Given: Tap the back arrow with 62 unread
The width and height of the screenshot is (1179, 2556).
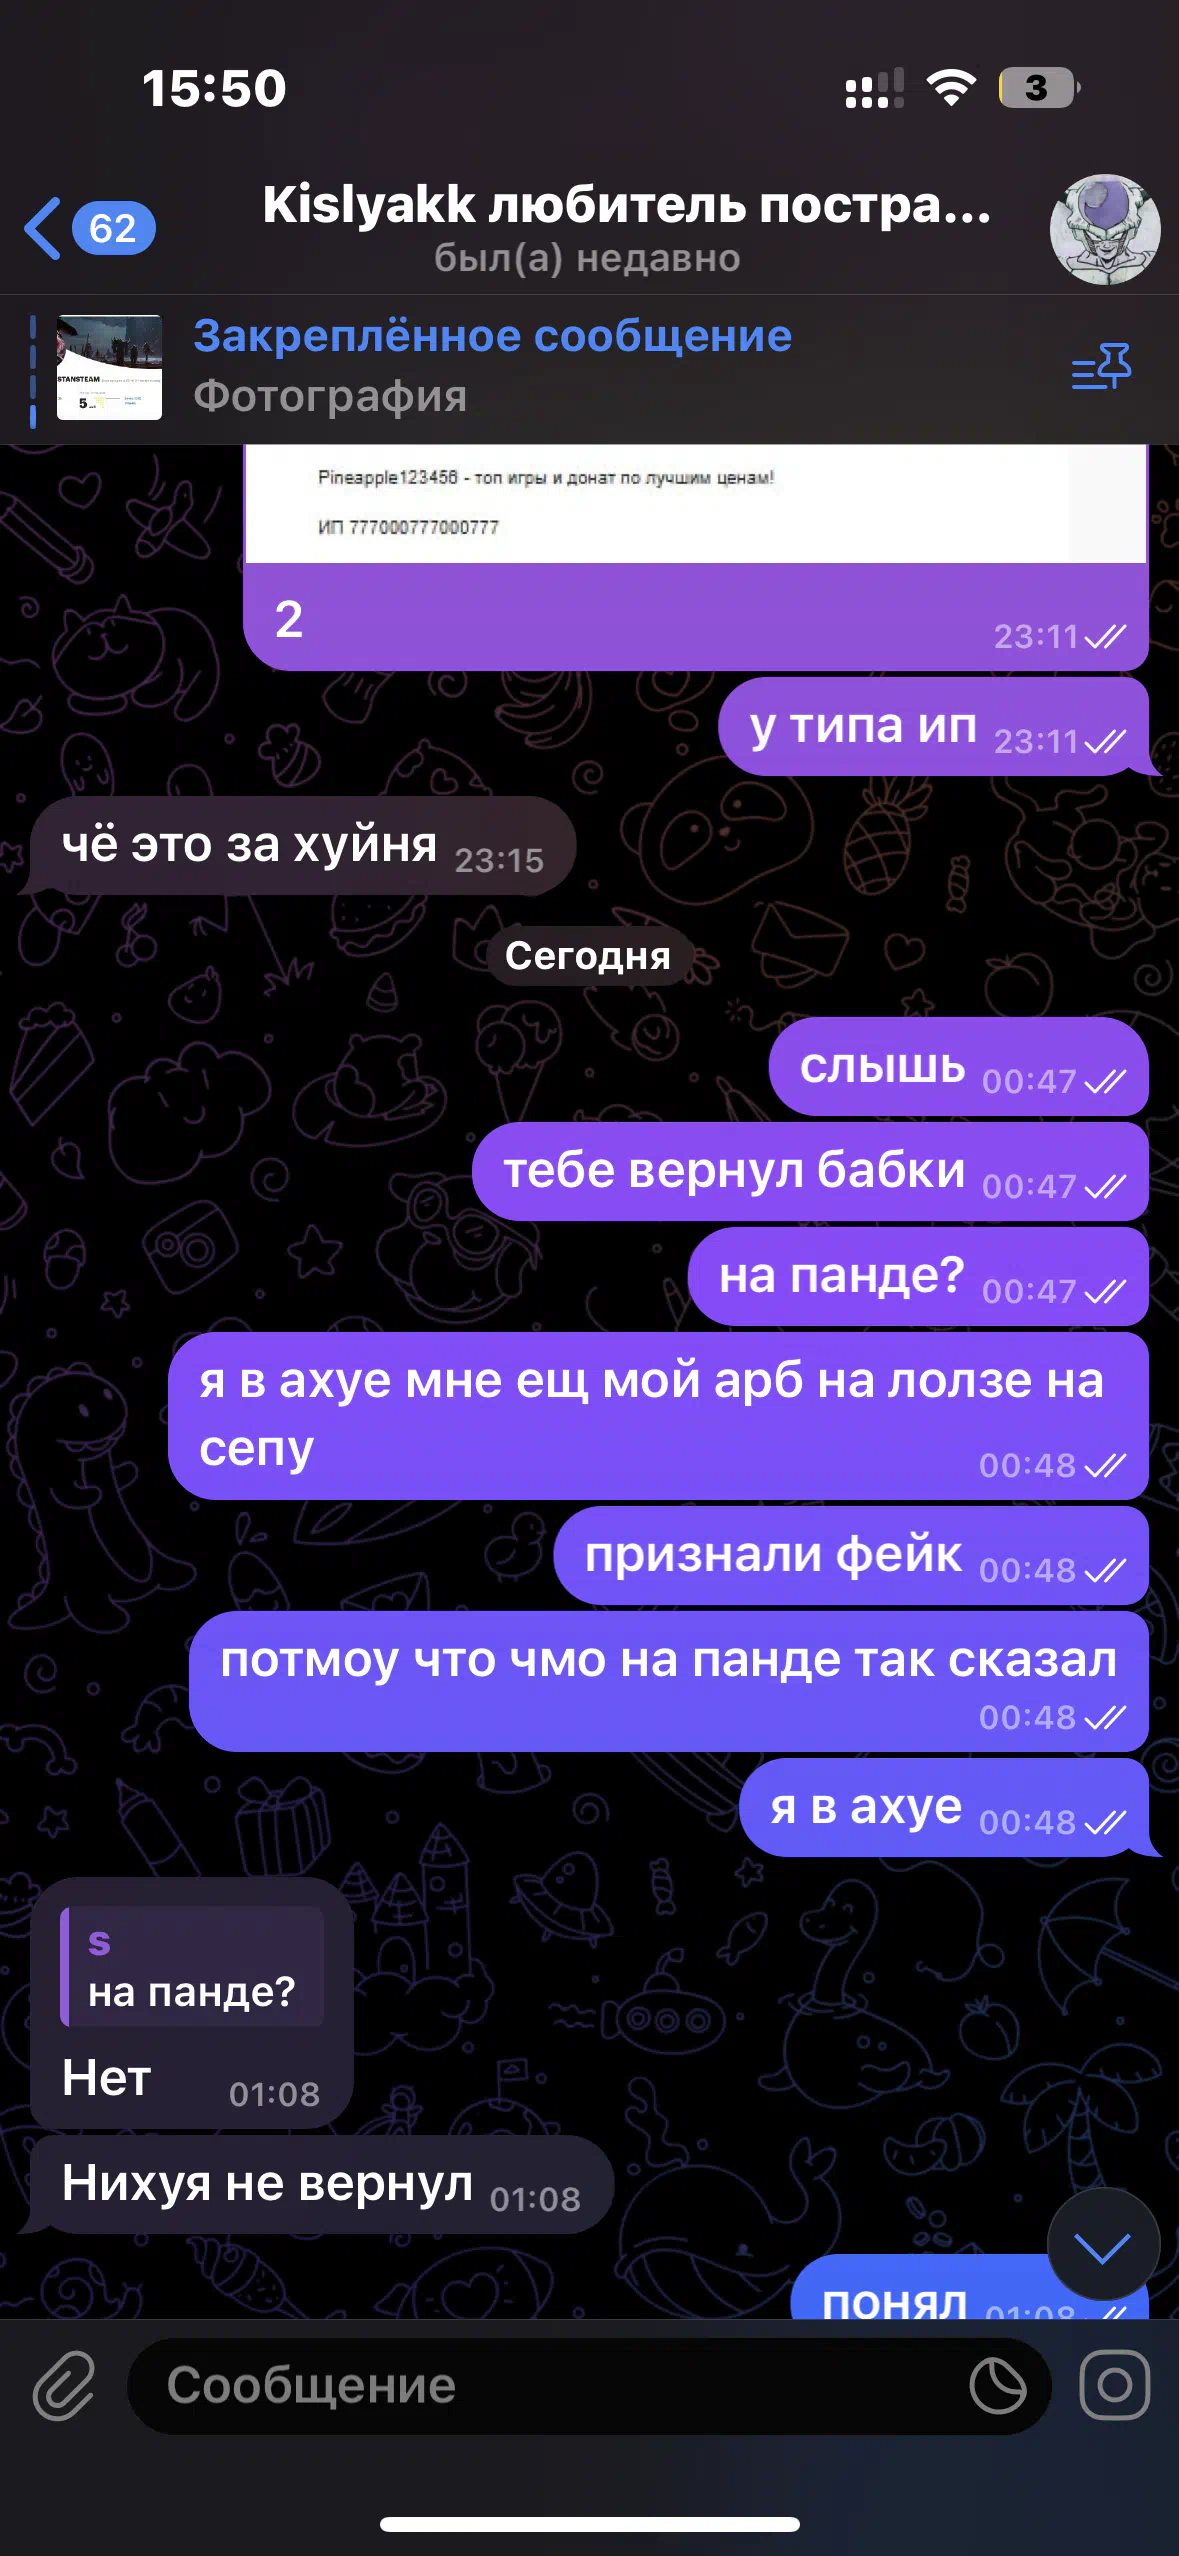Looking at the screenshot, I should tap(90, 229).
